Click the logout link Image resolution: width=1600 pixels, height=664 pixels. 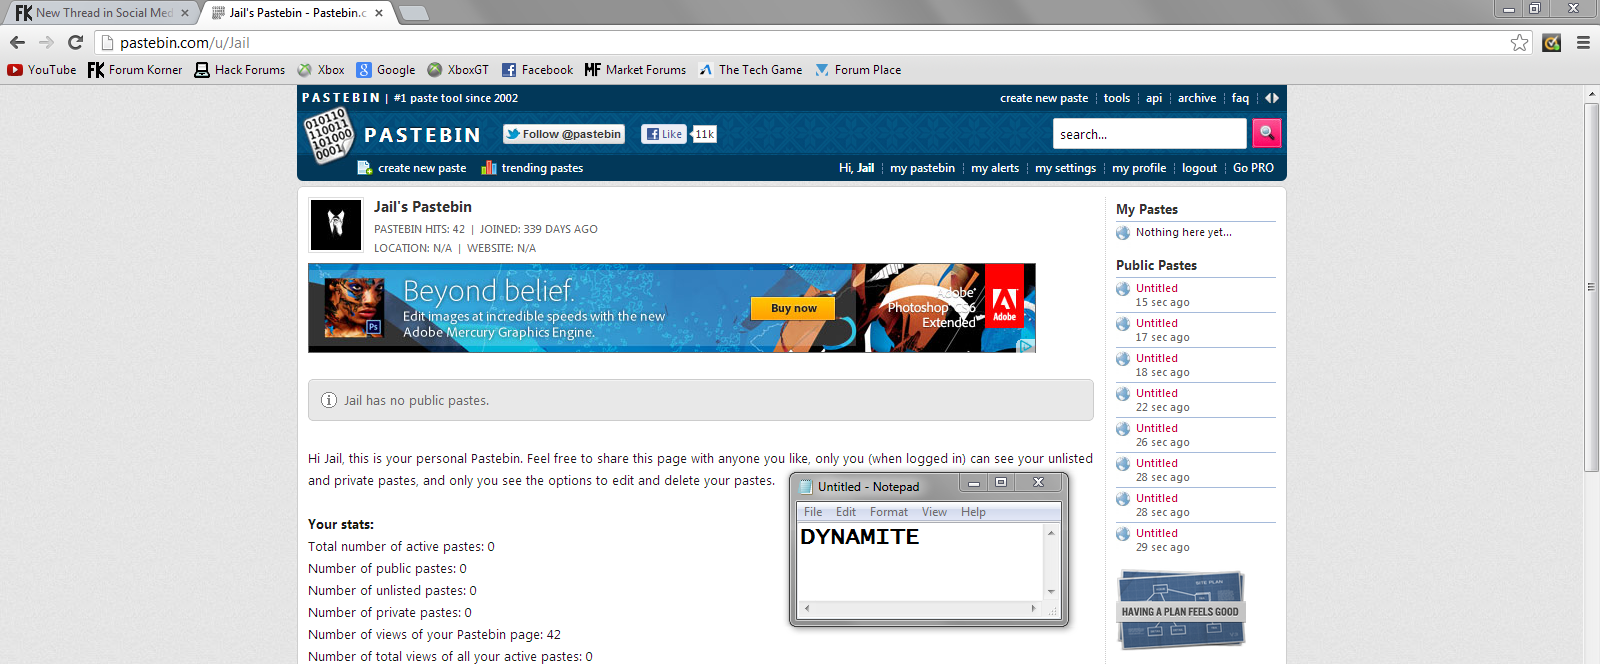[1199, 168]
